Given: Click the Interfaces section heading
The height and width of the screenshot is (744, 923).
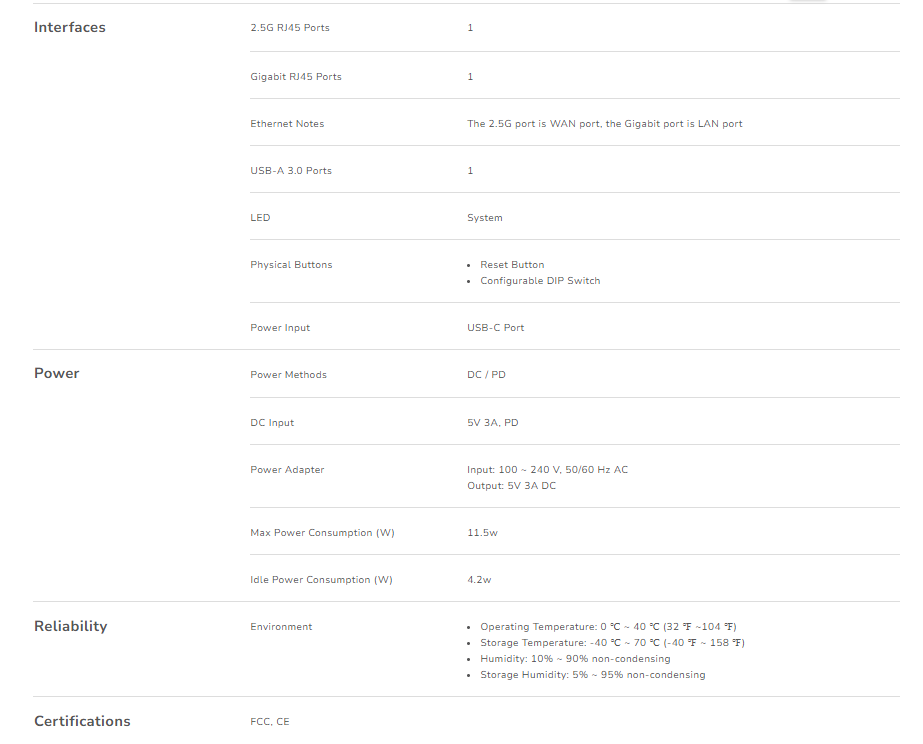Looking at the screenshot, I should coord(69,27).
